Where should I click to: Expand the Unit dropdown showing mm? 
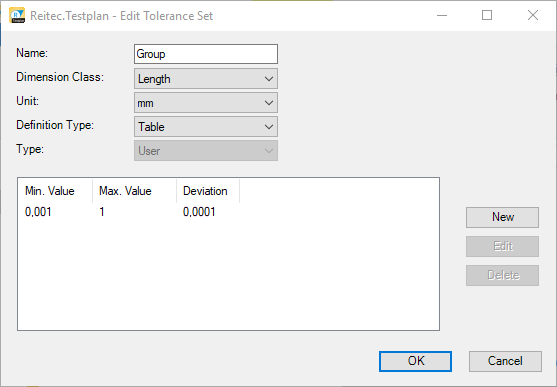pyautogui.click(x=206, y=103)
